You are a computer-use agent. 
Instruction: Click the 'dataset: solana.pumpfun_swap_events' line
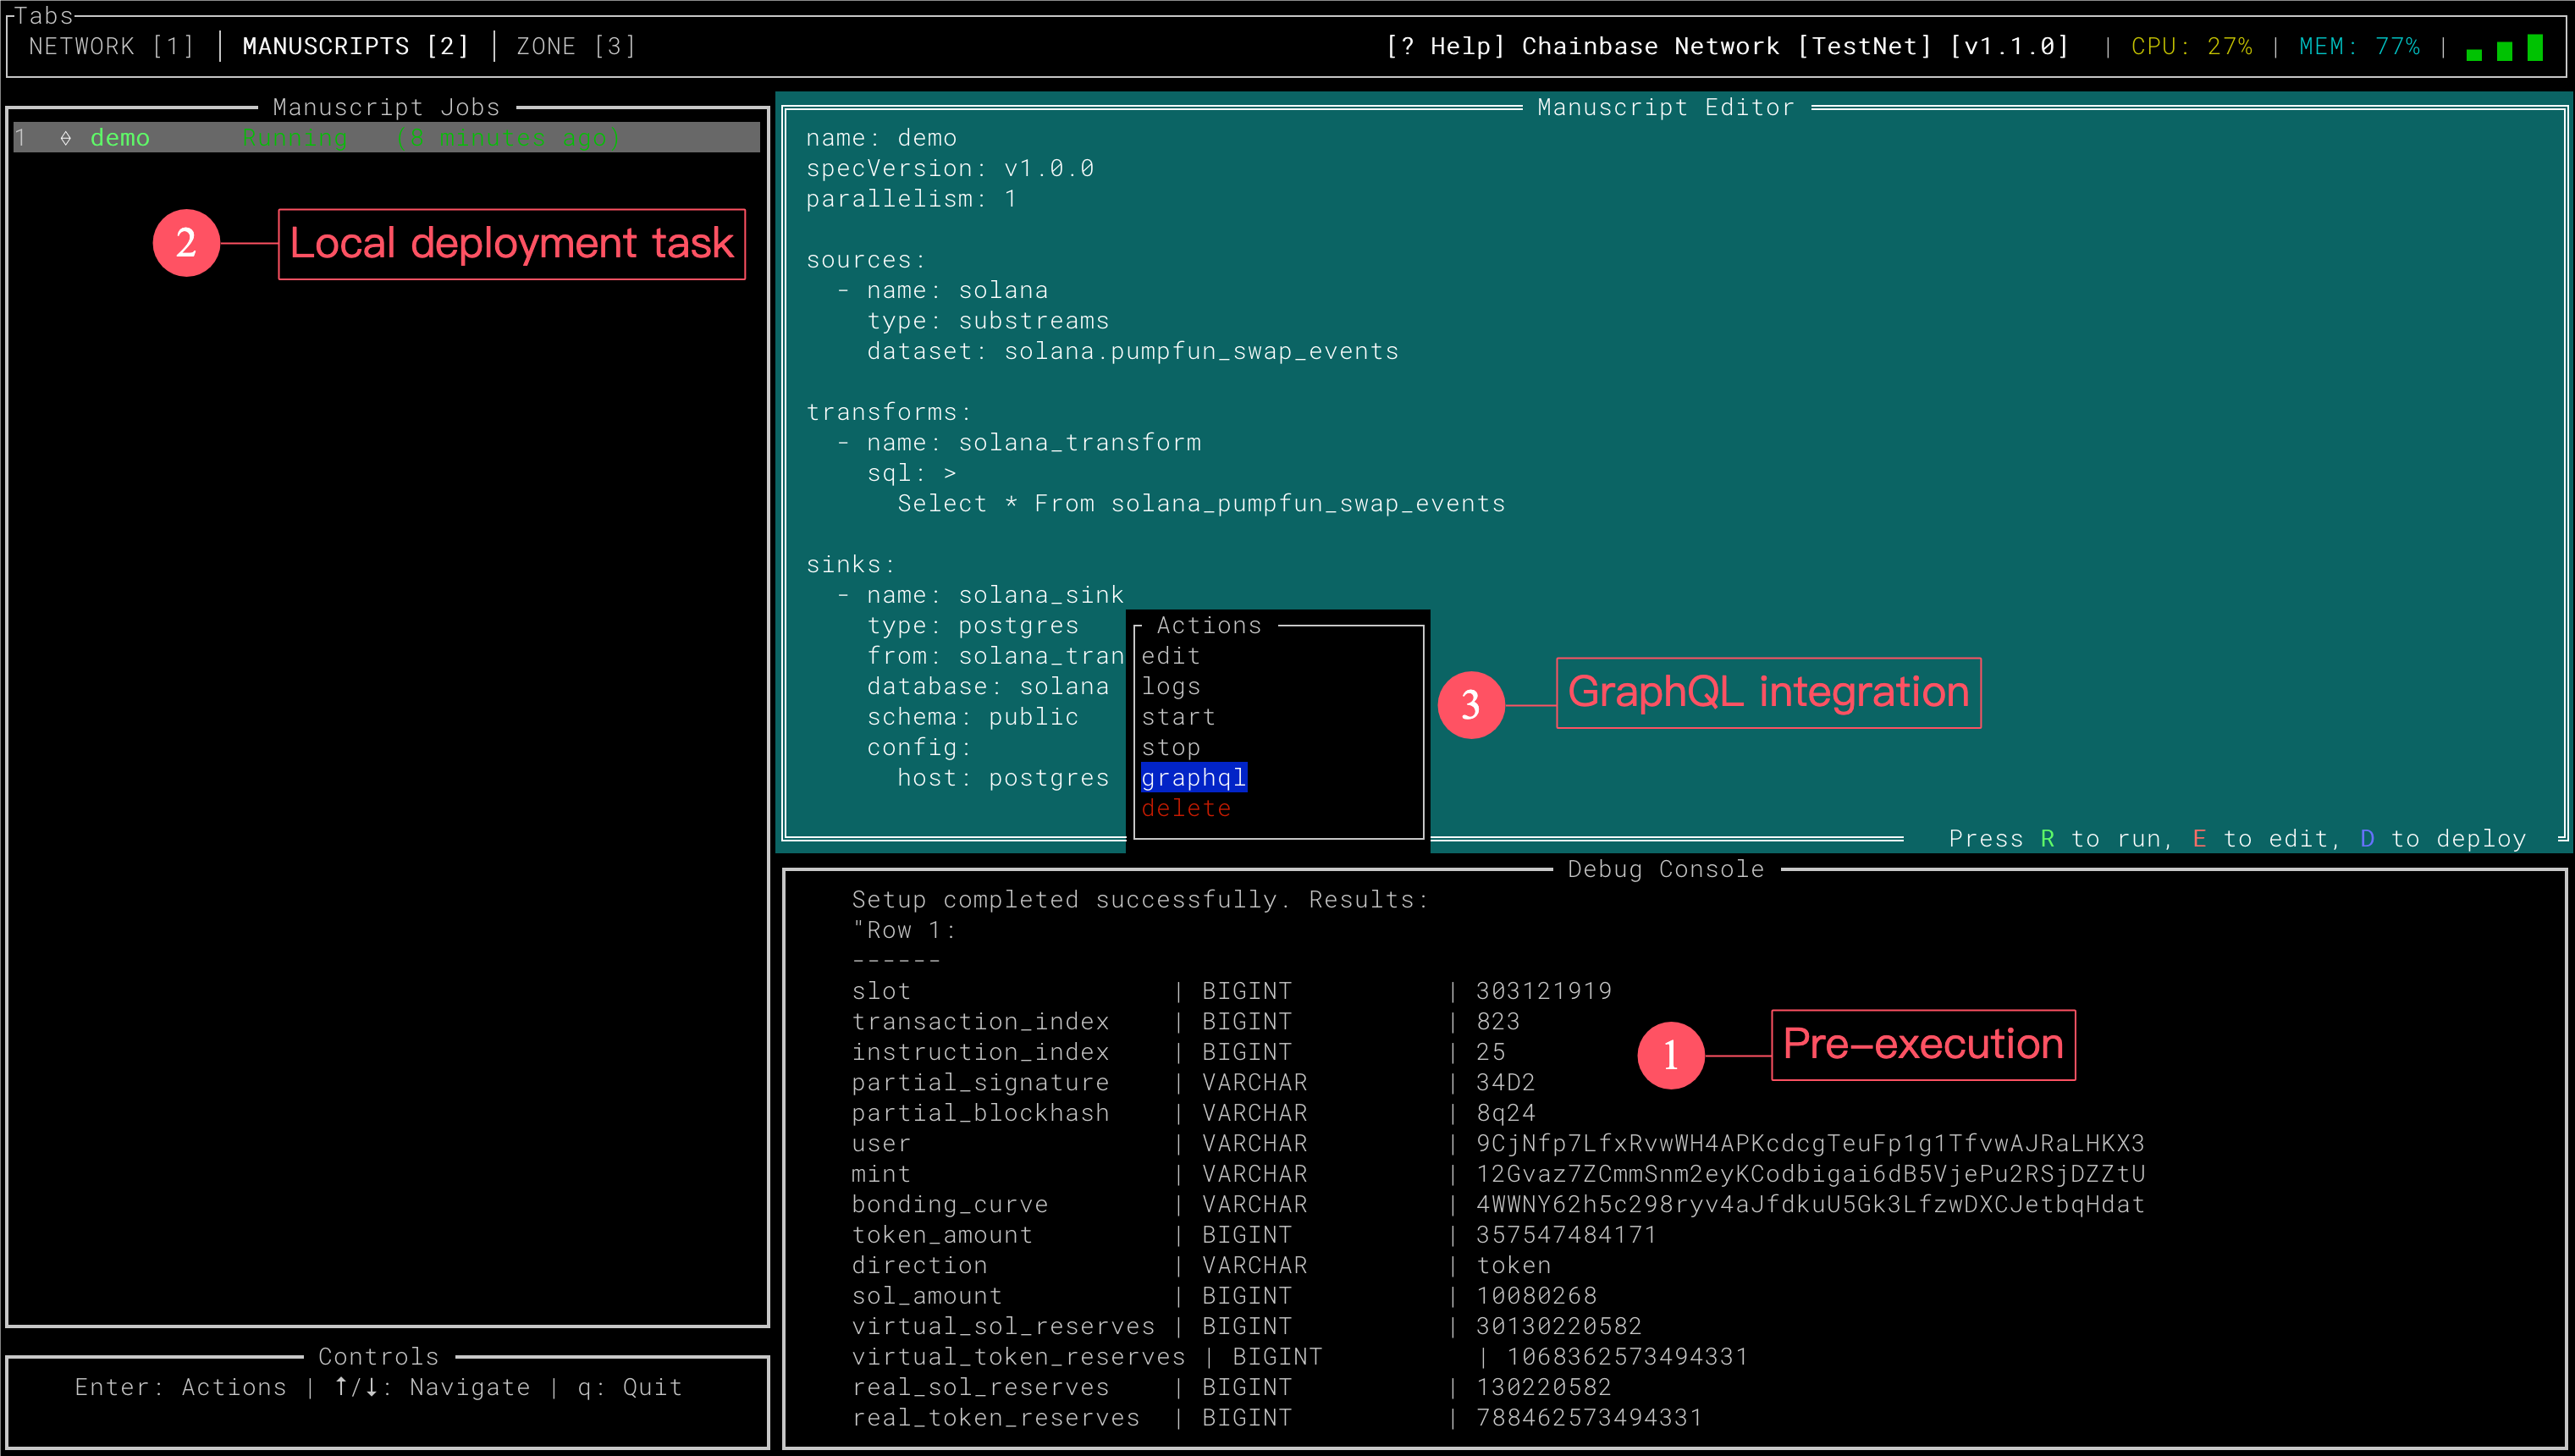(1132, 352)
